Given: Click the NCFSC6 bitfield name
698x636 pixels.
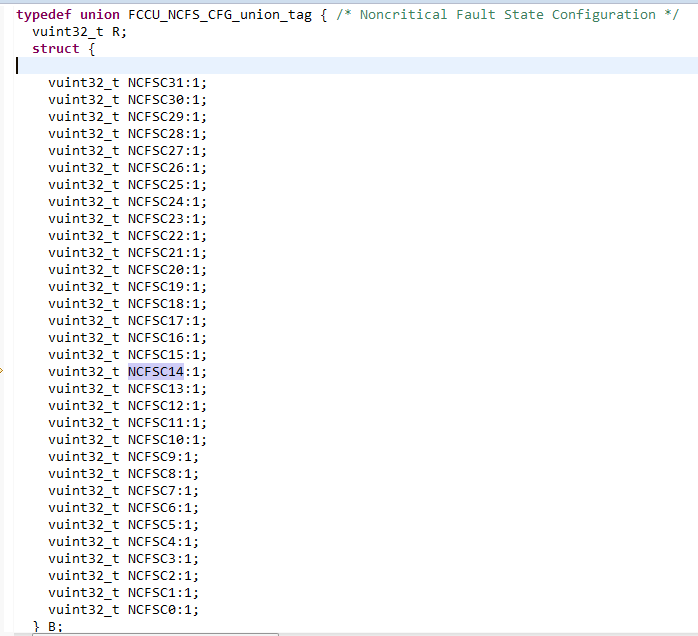Looking at the screenshot, I should [152, 508].
